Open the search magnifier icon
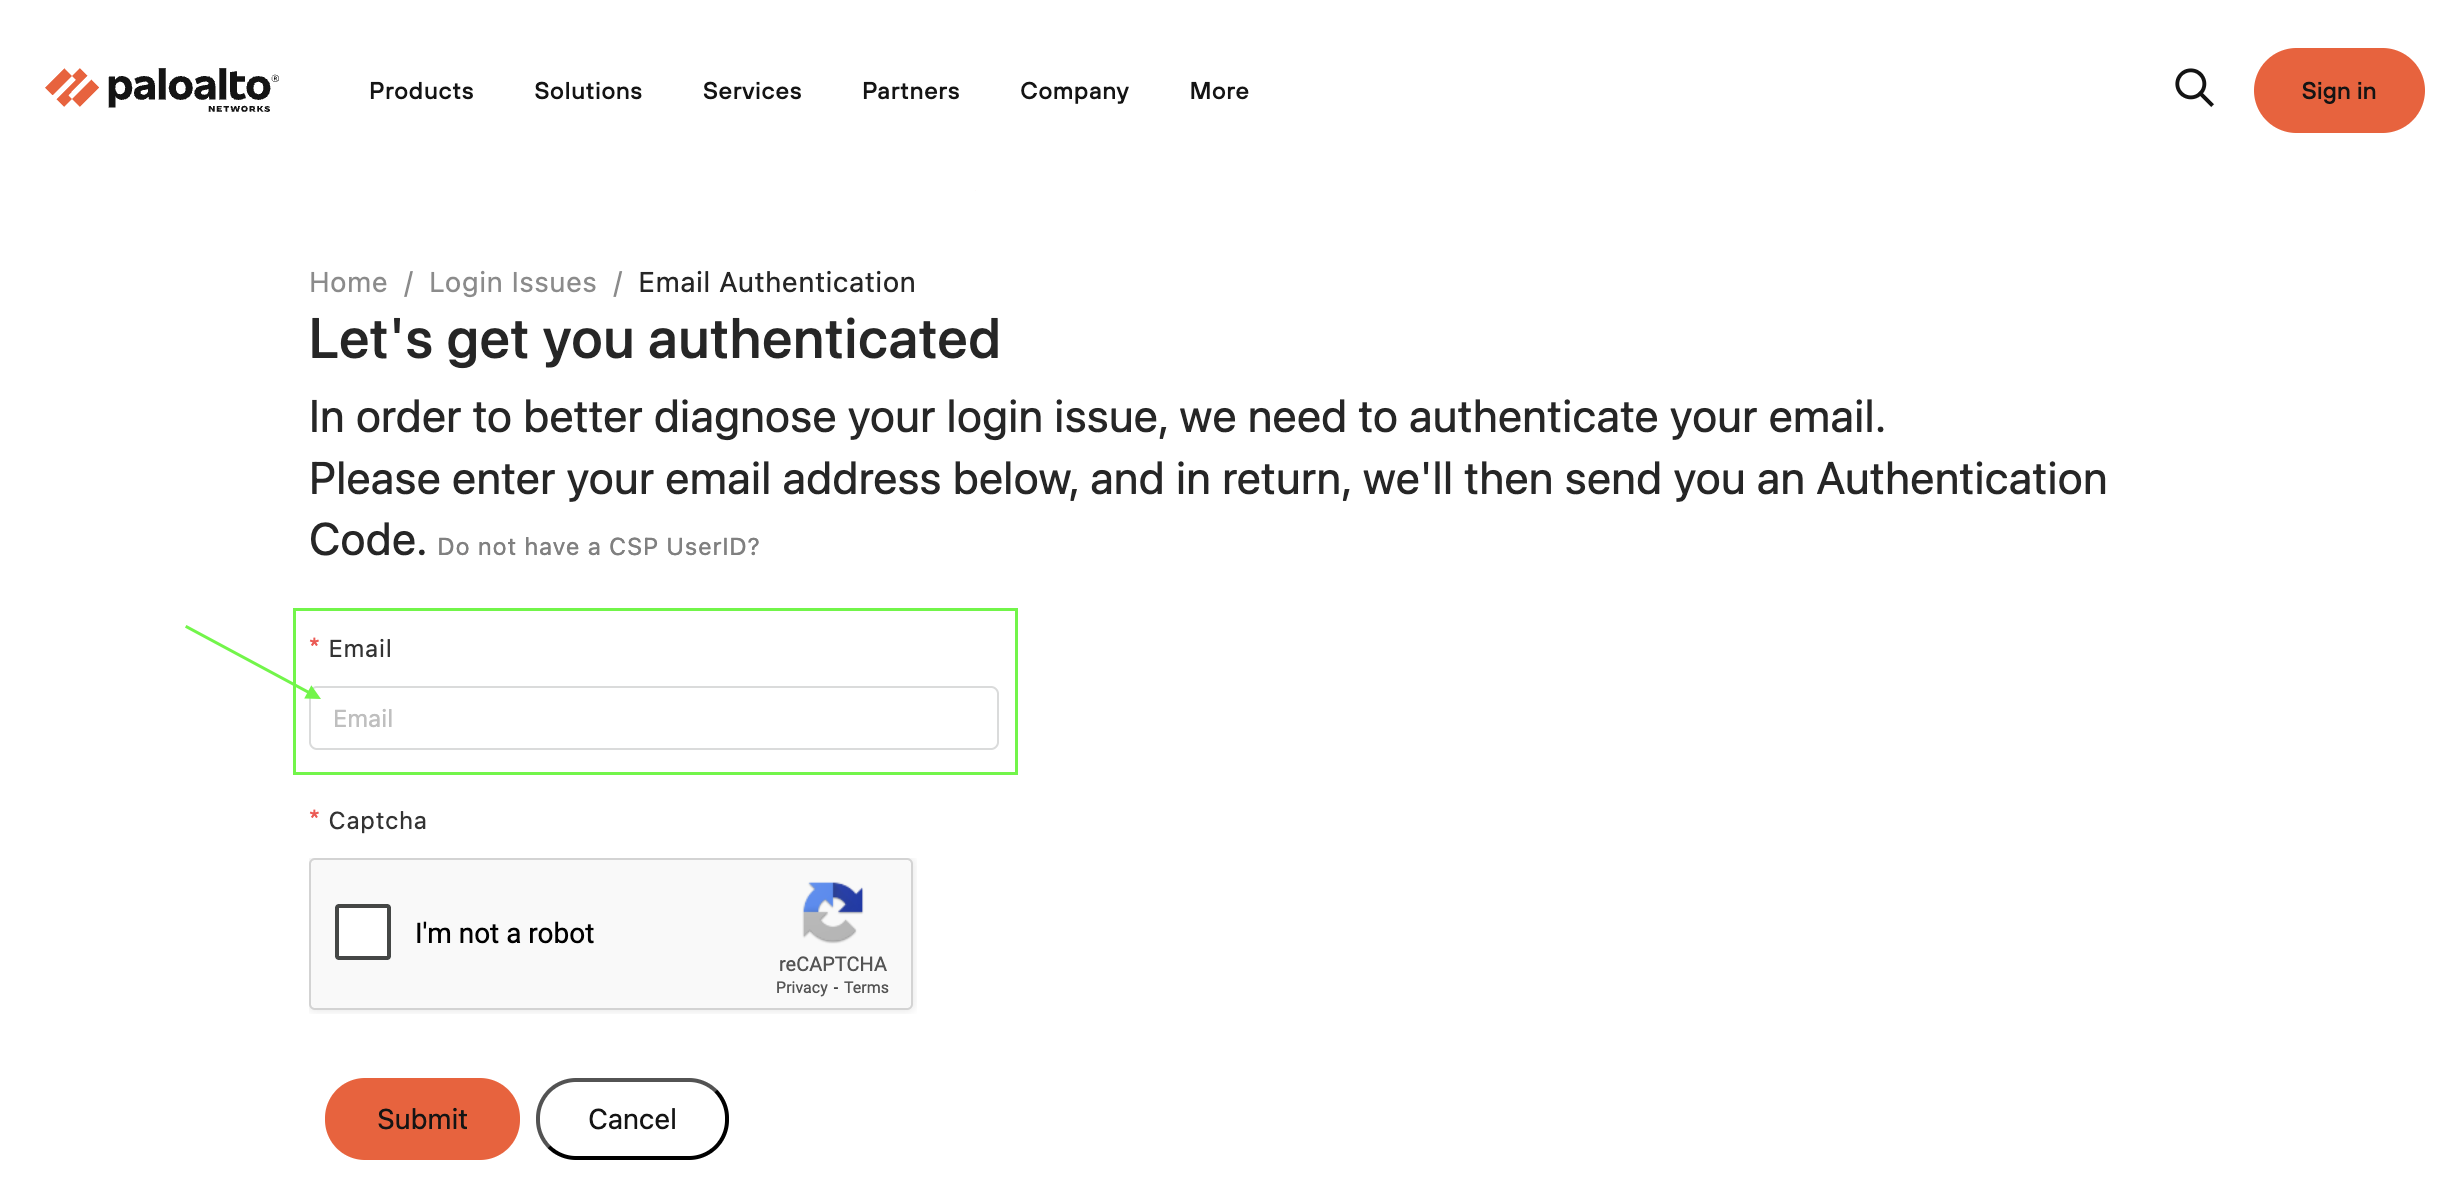2464x1186 pixels. (2194, 88)
